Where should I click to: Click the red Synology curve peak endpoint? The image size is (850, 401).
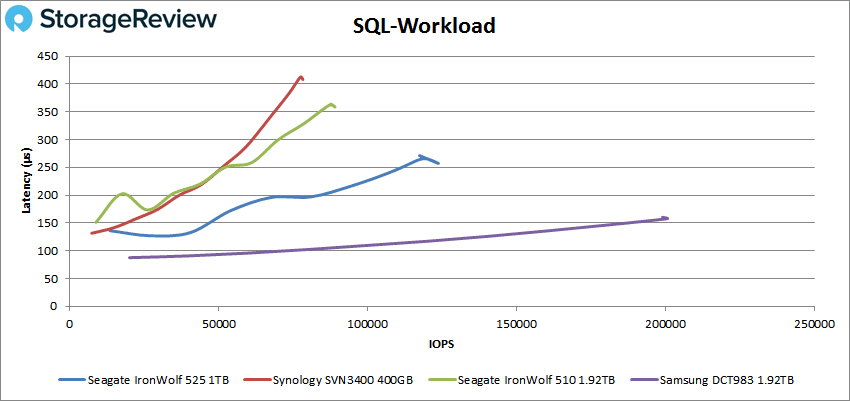[x=301, y=77]
